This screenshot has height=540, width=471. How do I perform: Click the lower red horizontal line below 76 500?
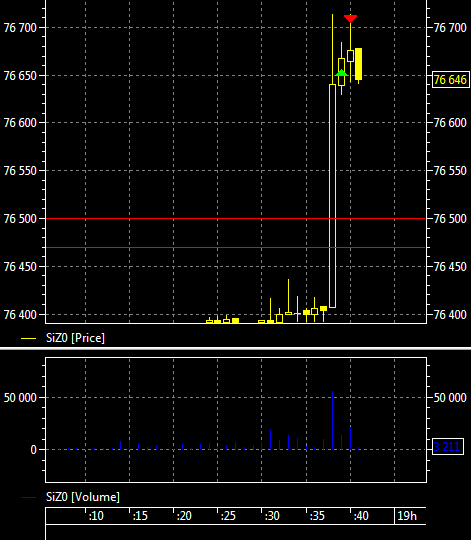pos(236,247)
